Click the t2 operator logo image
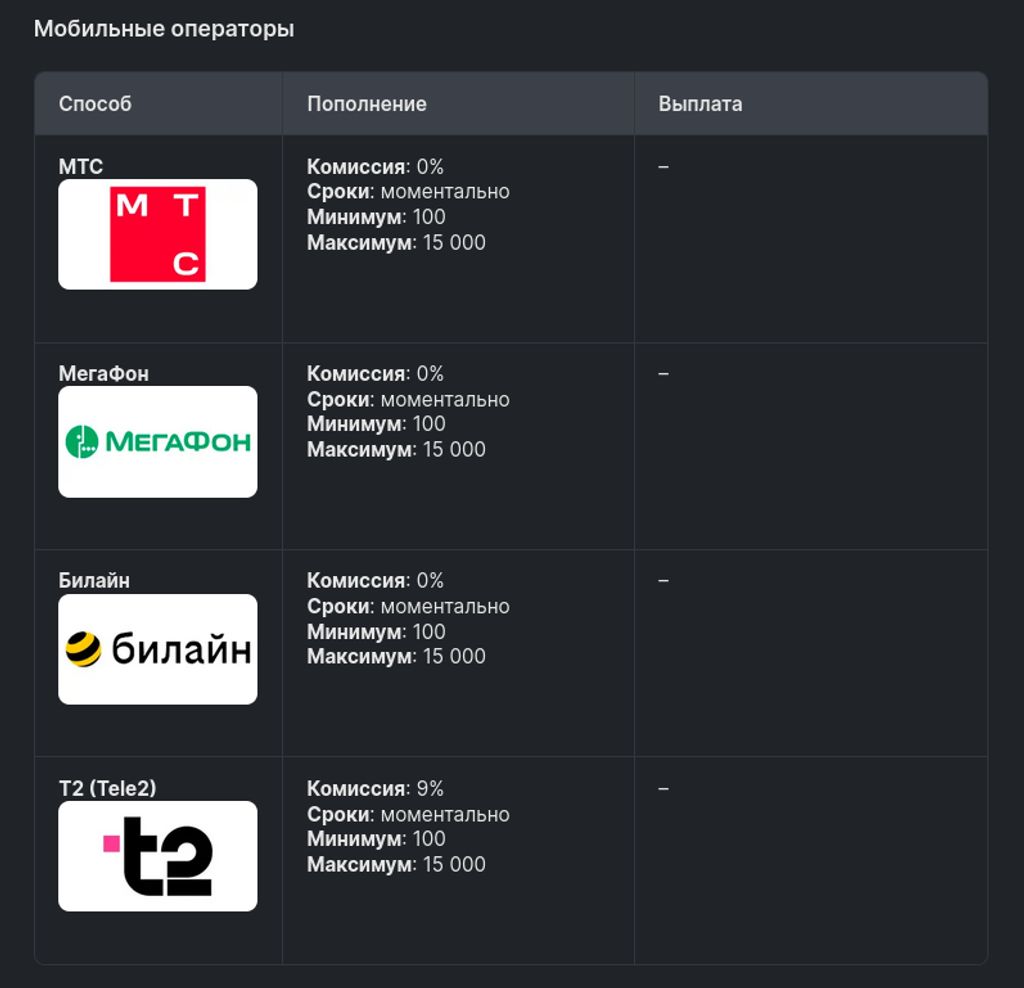The image size is (1024, 988). 157,856
